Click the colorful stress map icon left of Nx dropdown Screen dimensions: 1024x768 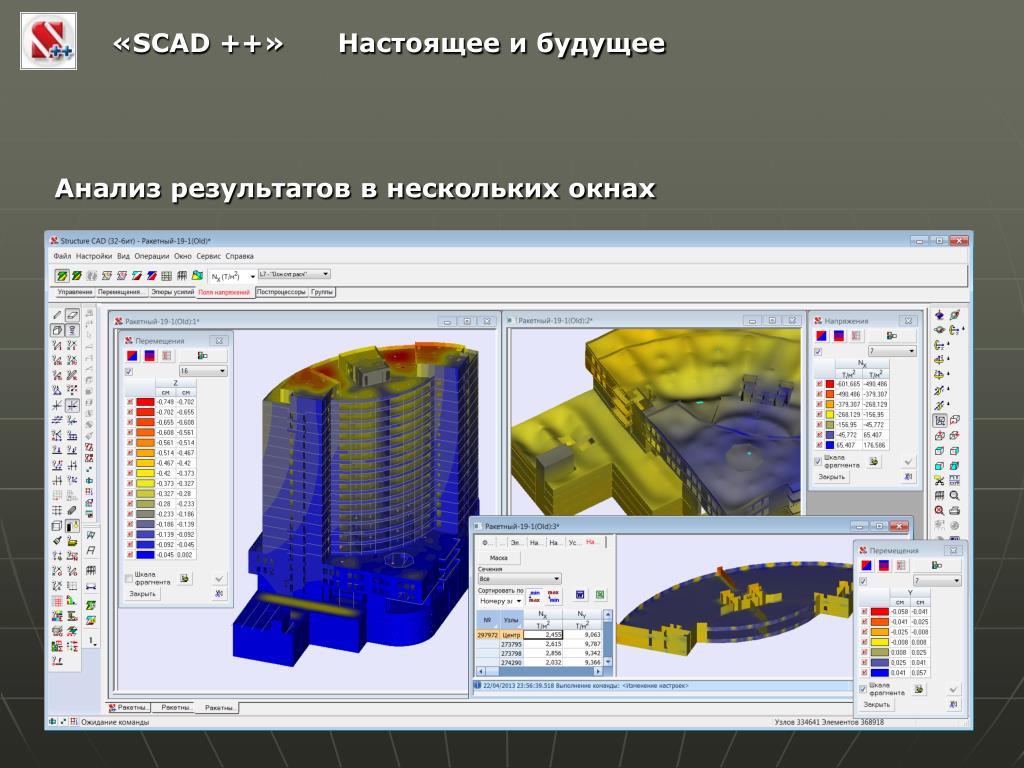197,276
